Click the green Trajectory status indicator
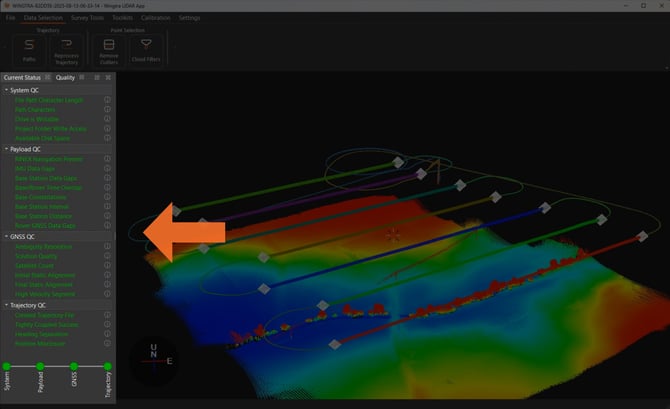 108,367
